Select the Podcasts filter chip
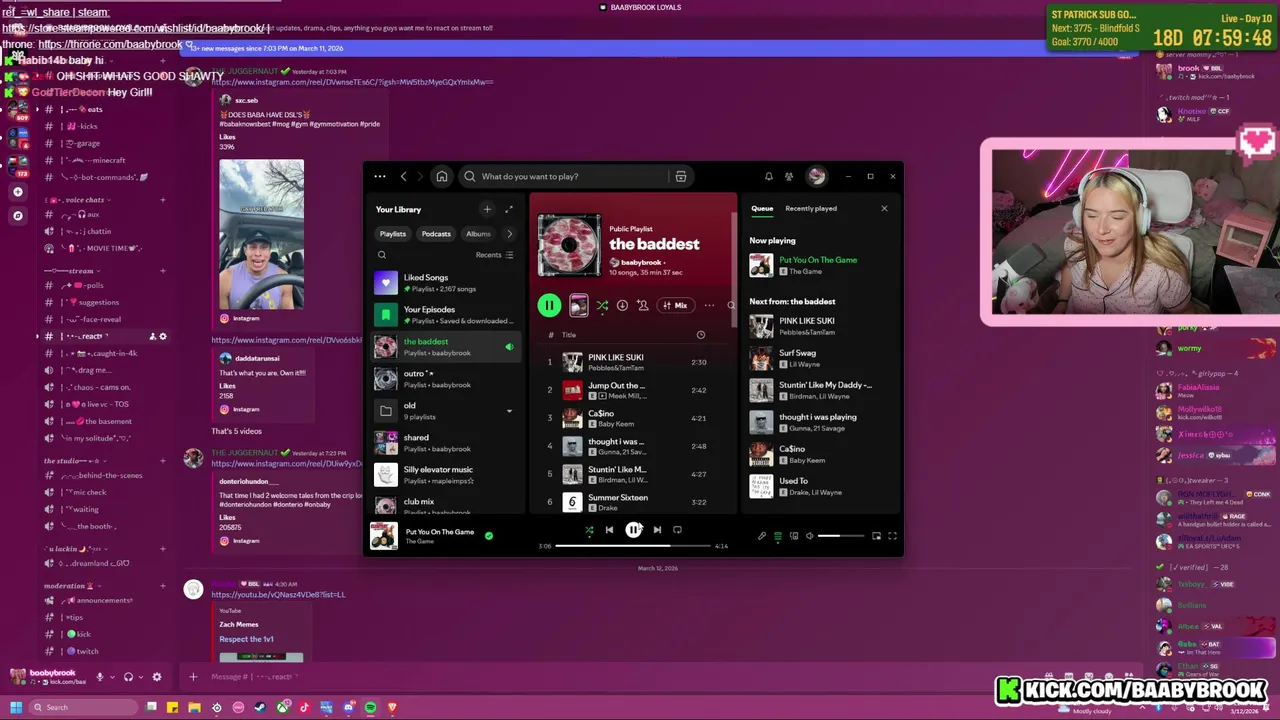The height and width of the screenshot is (720, 1280). [436, 233]
